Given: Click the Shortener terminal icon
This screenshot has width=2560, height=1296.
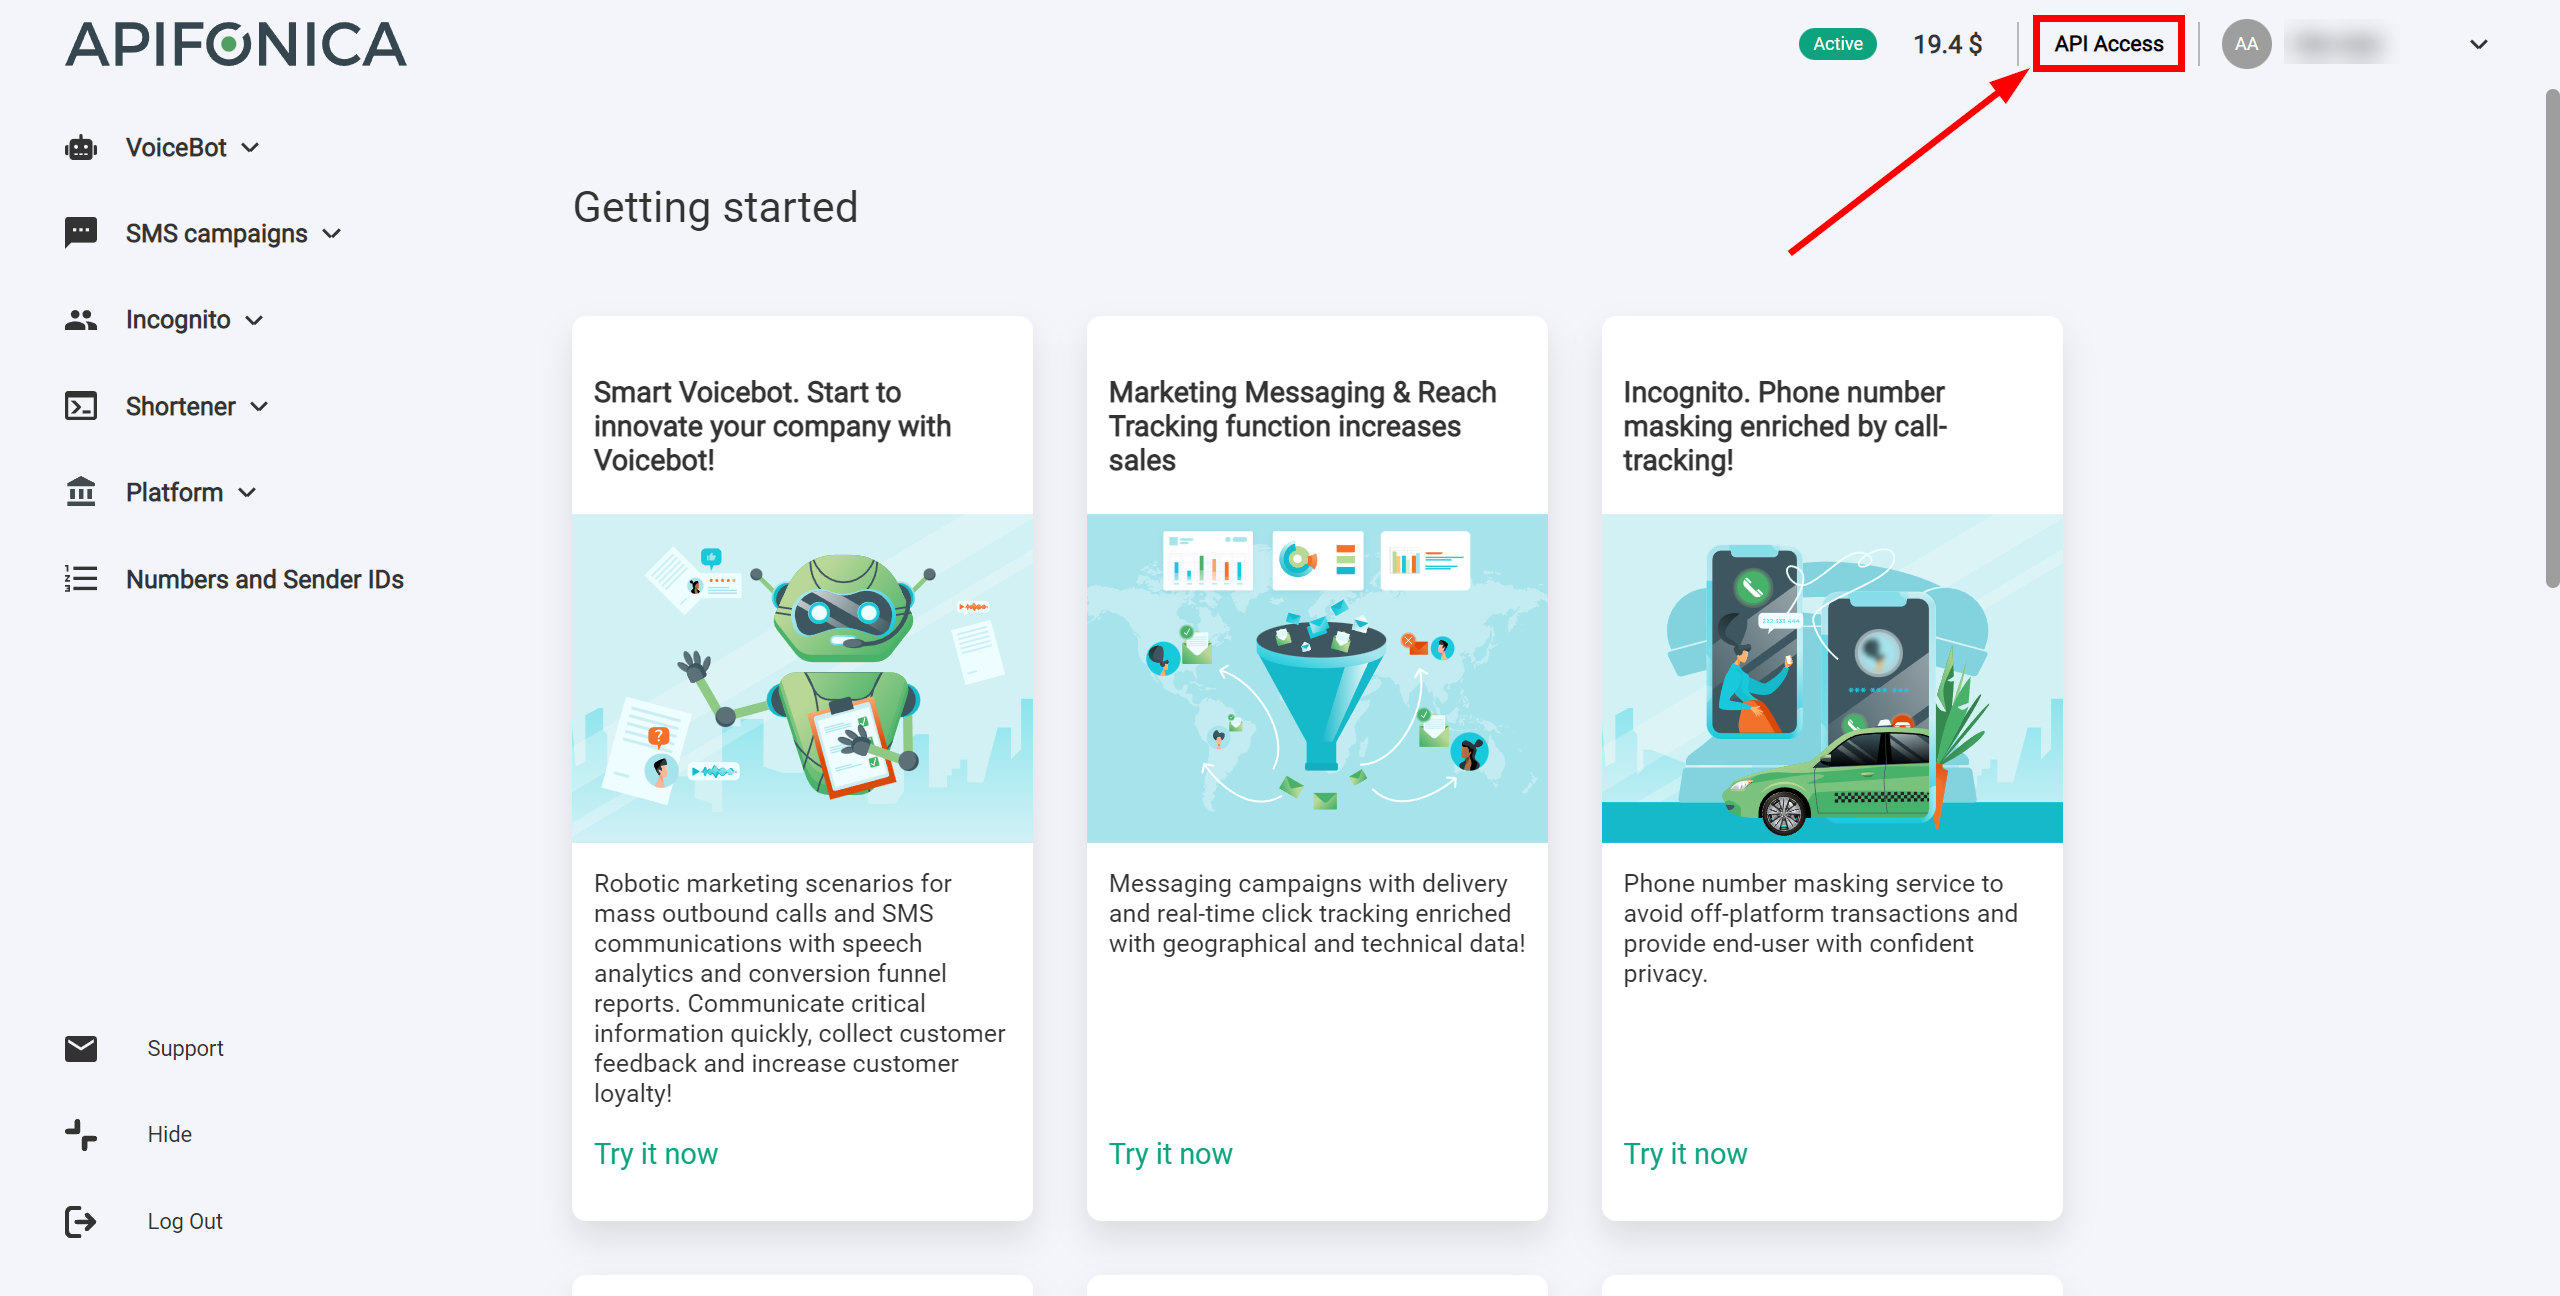Looking at the screenshot, I should (81, 406).
